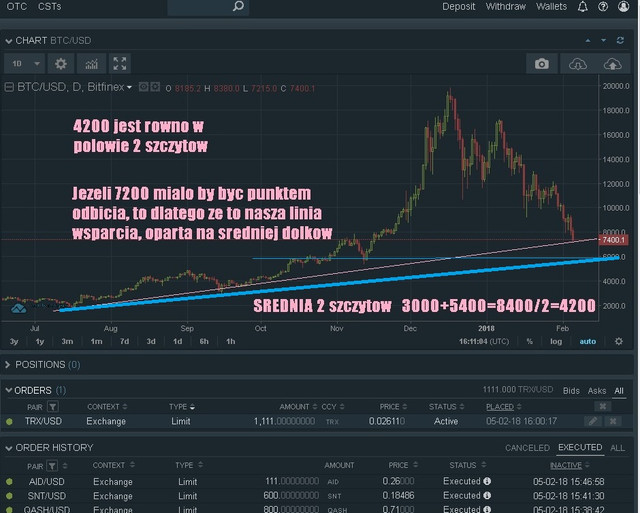This screenshot has width=640, height=513.
Task: Open the user account profile icon
Action: pos(623,7)
